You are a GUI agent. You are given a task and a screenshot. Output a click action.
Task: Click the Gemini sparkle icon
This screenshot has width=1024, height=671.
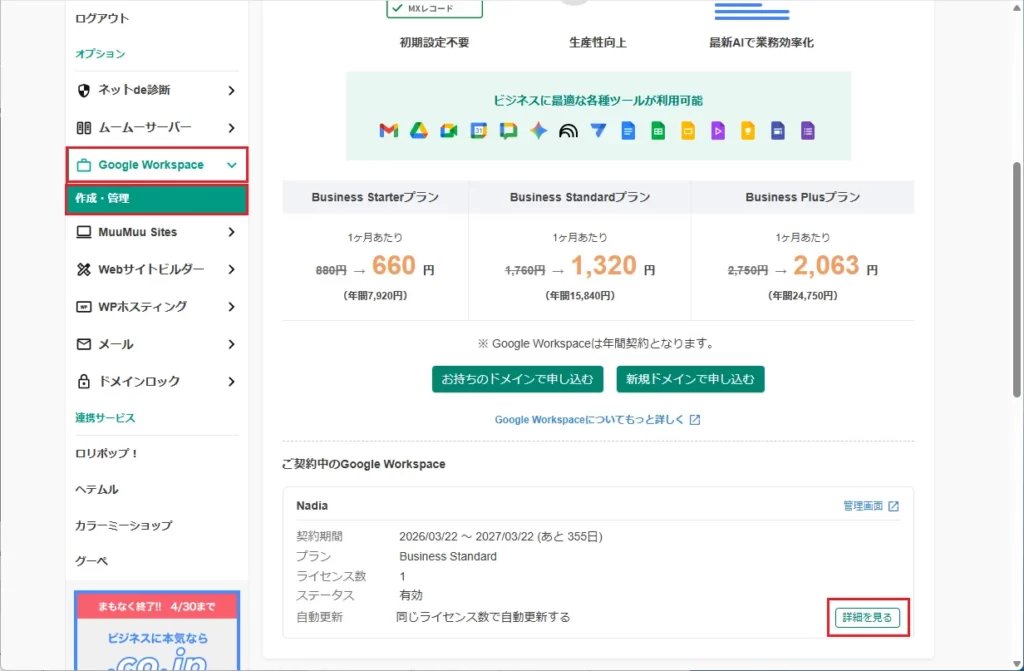(536, 129)
